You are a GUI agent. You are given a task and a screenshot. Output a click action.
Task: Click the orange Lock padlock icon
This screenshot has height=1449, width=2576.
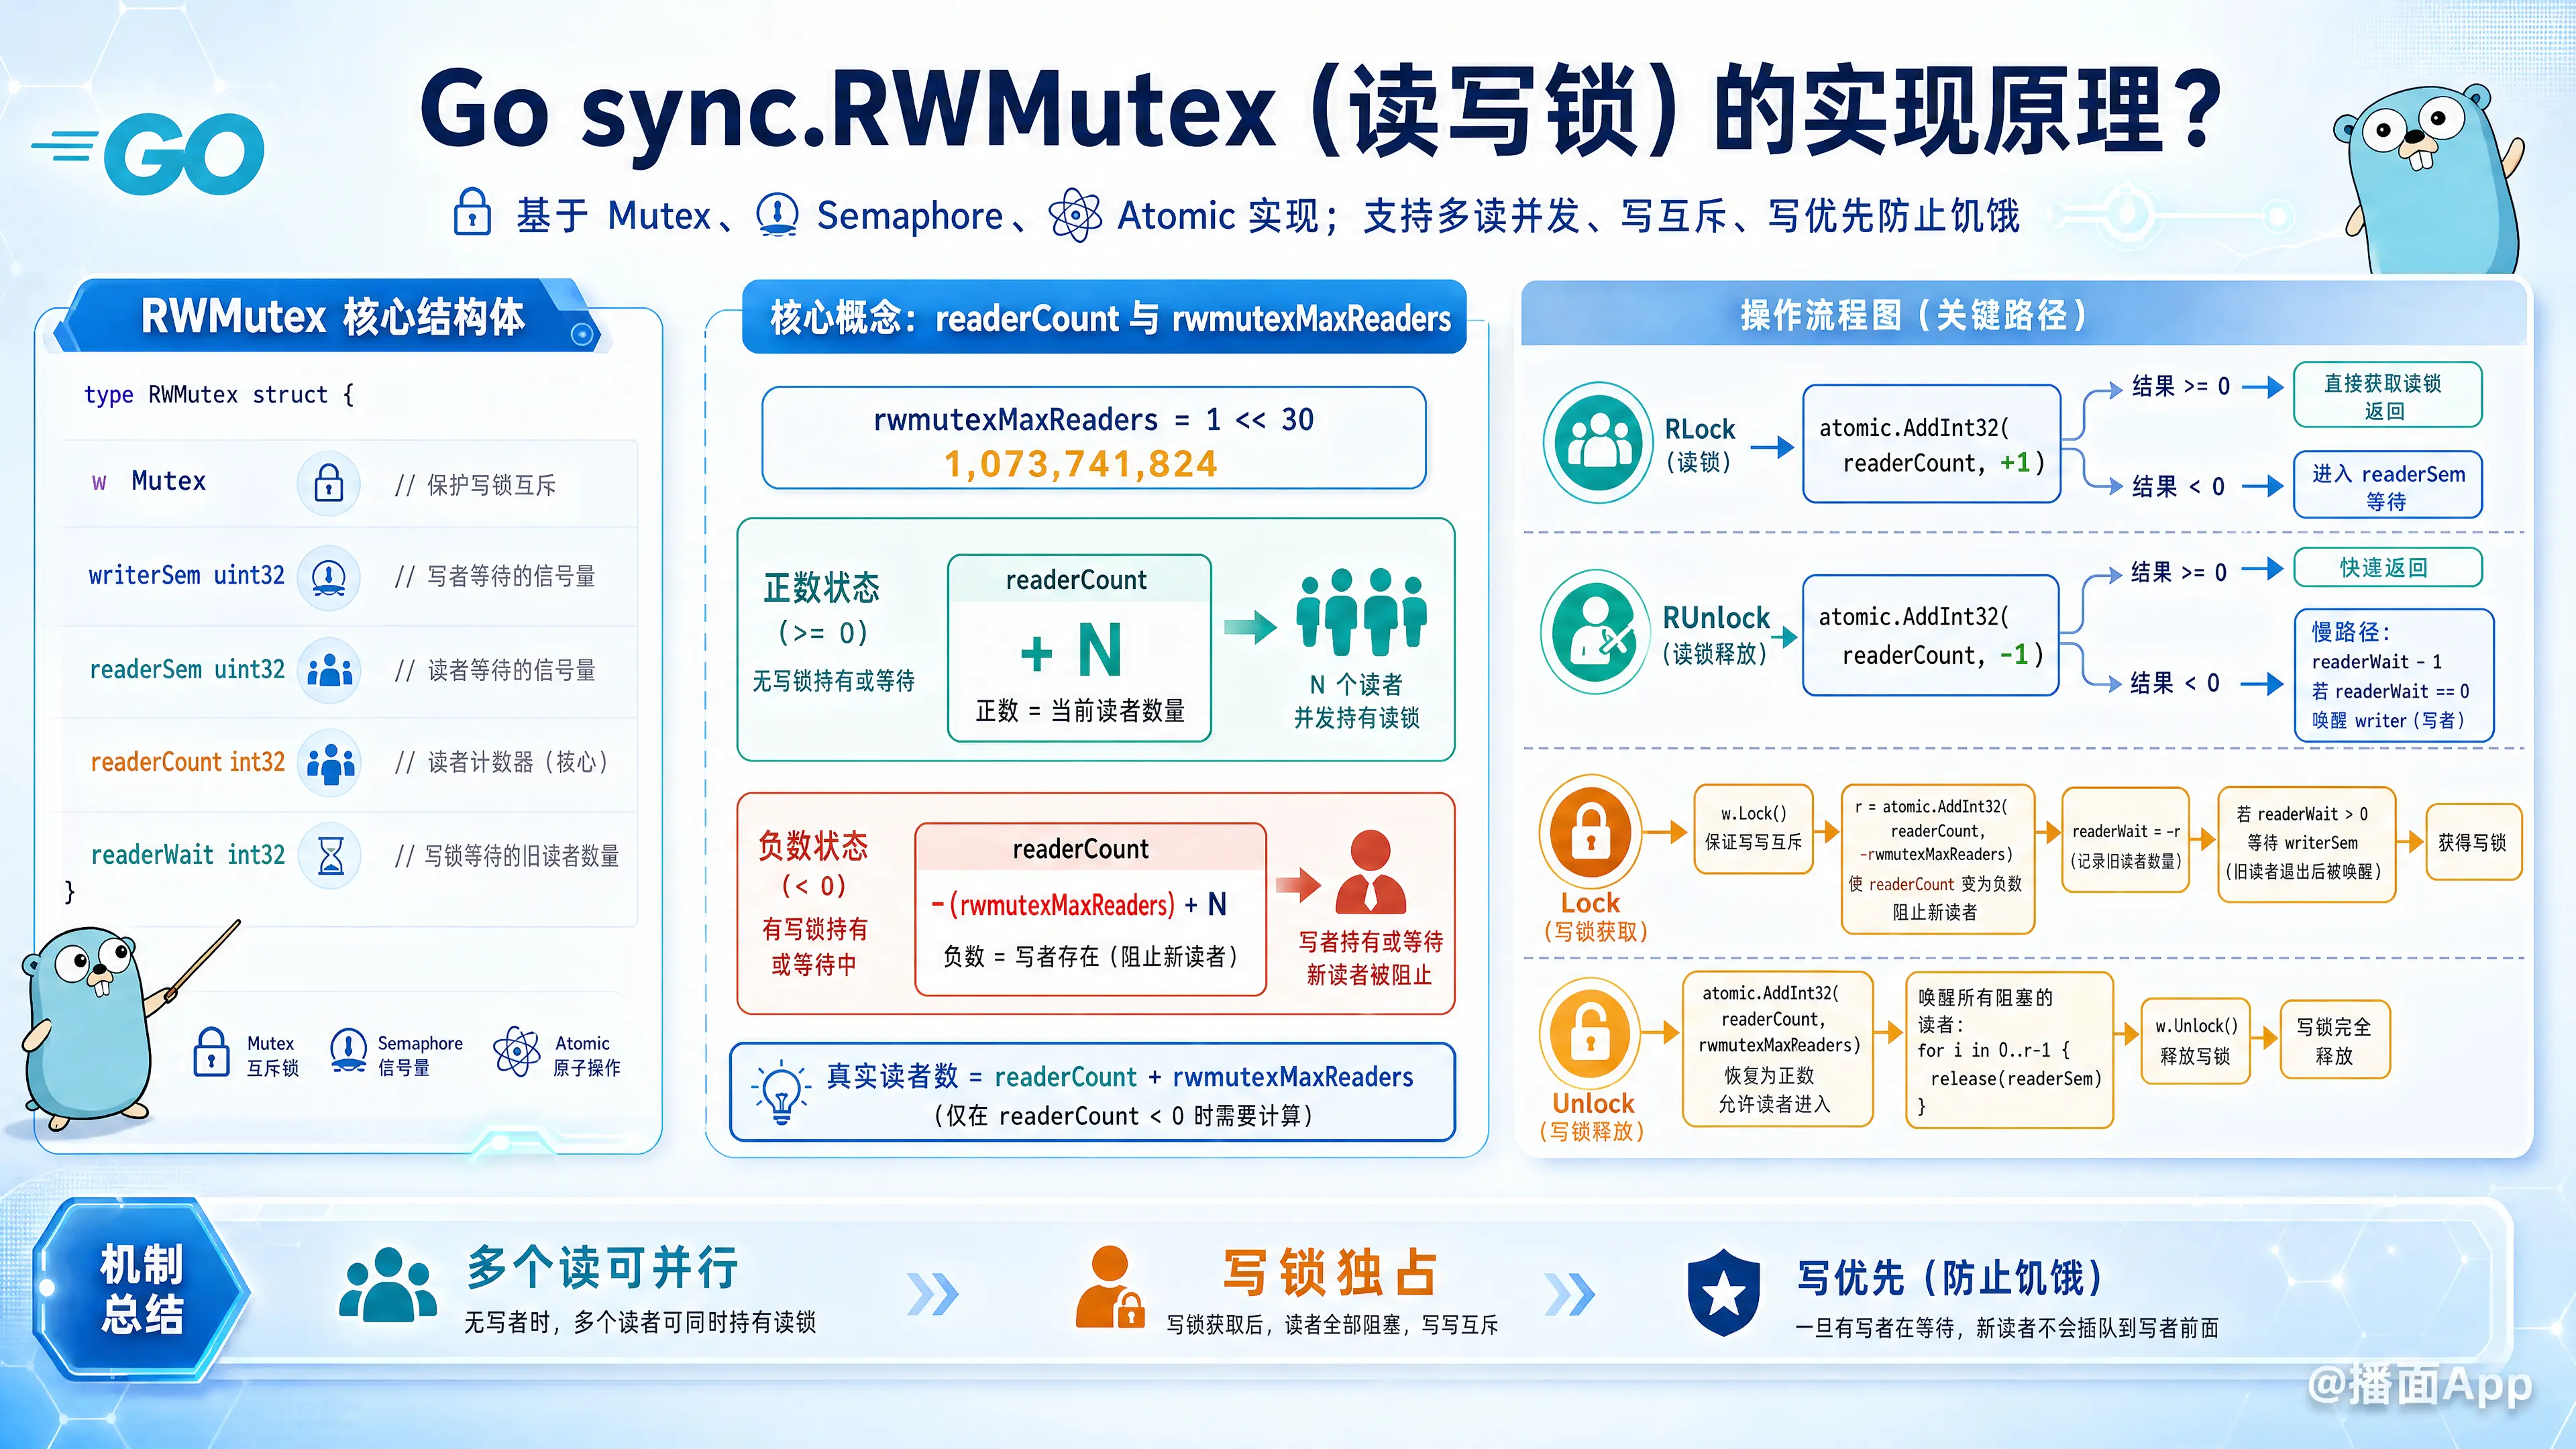click(1591, 833)
